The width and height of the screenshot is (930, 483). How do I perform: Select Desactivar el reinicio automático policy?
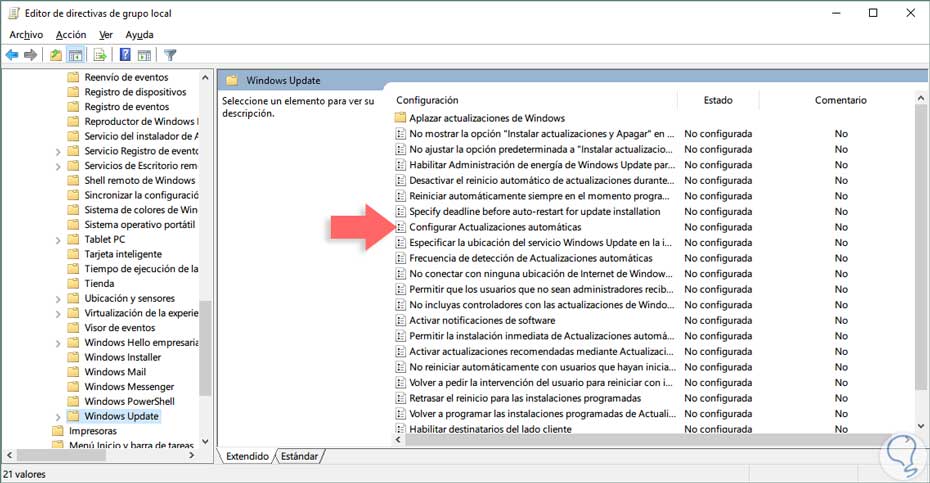(x=542, y=180)
